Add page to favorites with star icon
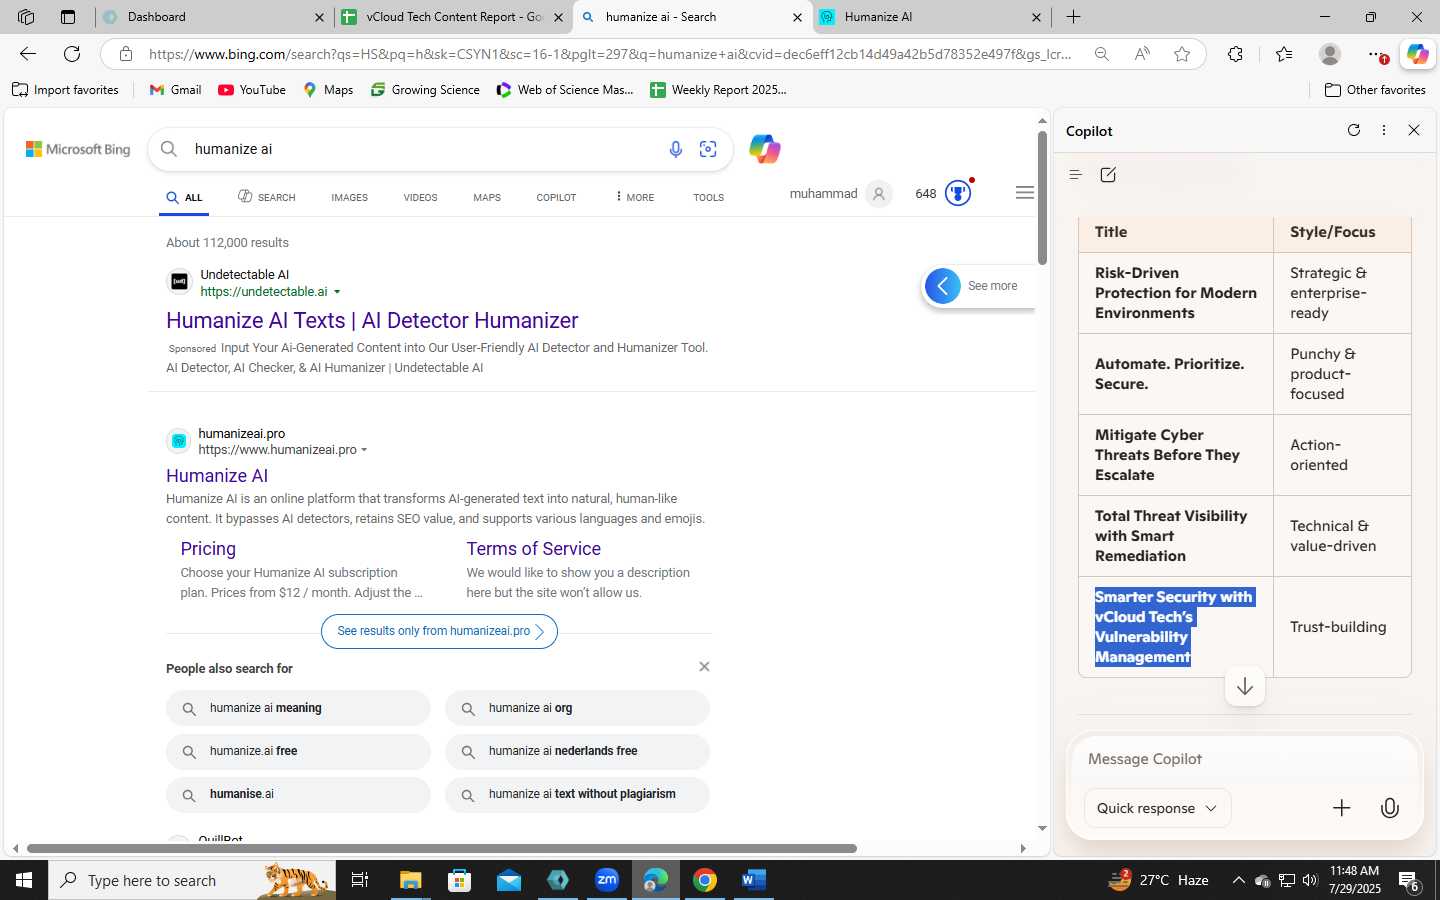 click(x=1182, y=54)
